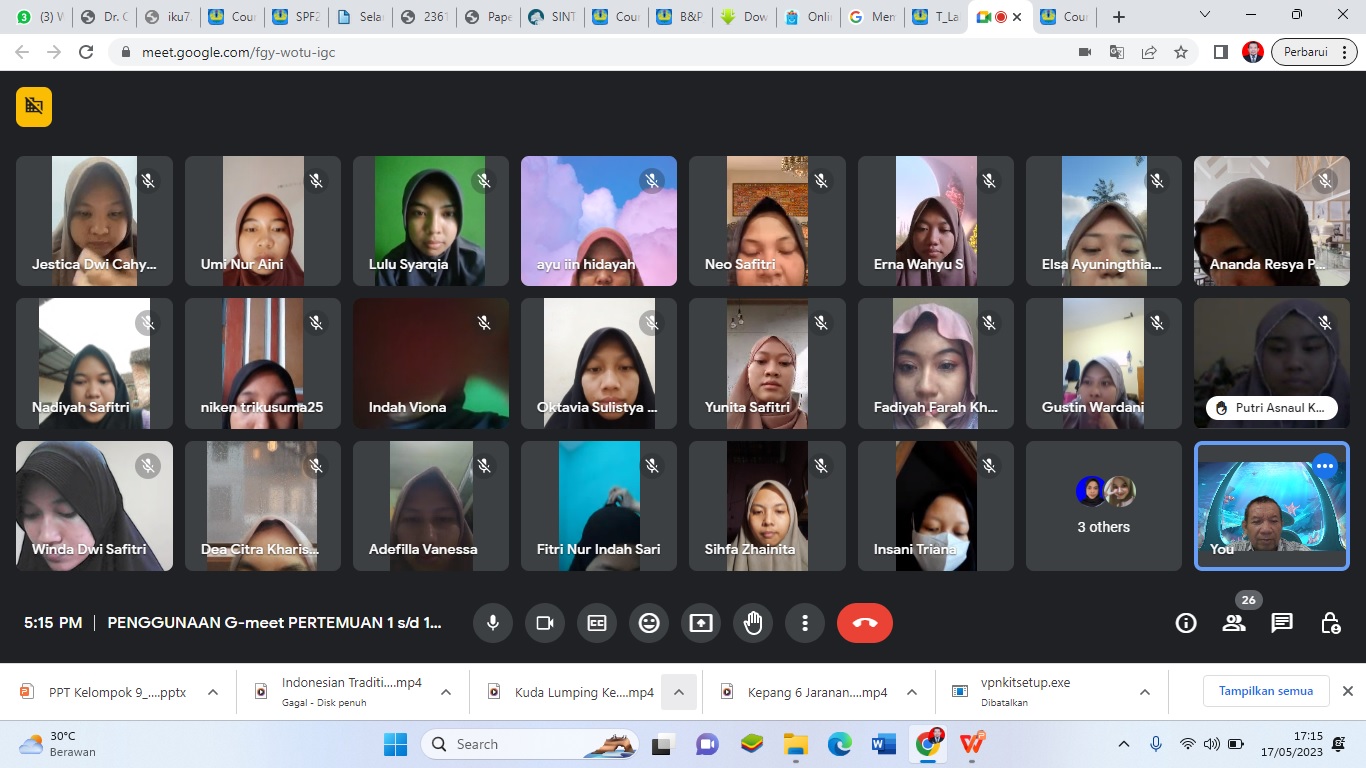Image resolution: width=1366 pixels, height=768 pixels.
Task: Toggle closed captions button
Action: (597, 623)
